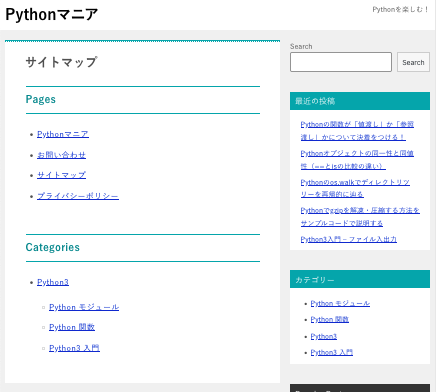Click the カテゴリー widget header
Image resolution: width=436 pixels, height=392 pixels.
360,279
